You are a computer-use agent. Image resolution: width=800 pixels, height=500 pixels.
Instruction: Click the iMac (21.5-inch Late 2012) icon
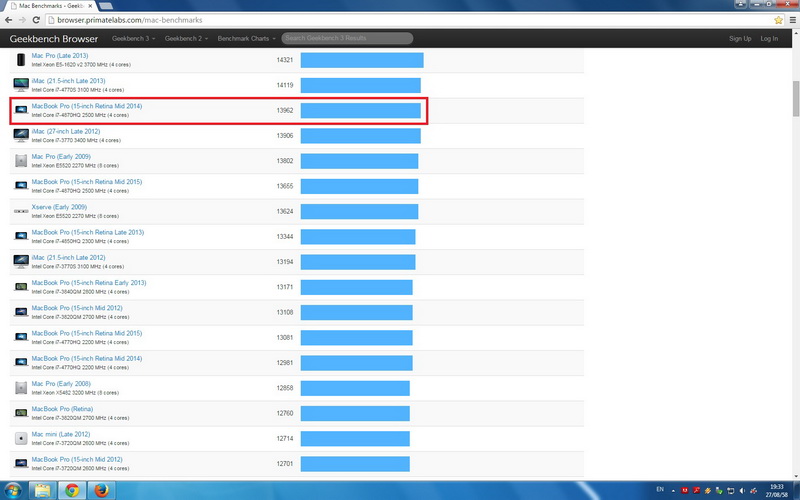21,261
